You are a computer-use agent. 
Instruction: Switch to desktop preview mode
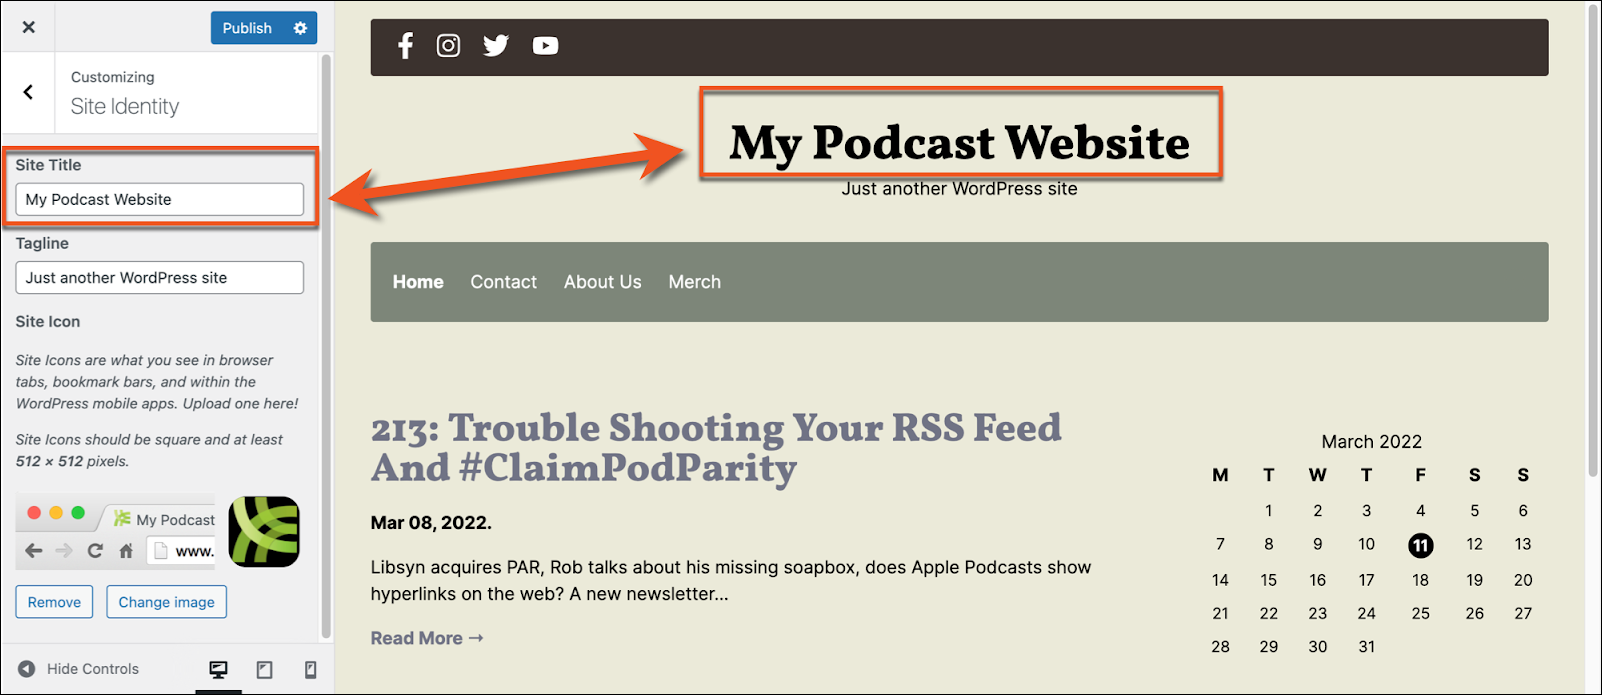[x=218, y=670]
